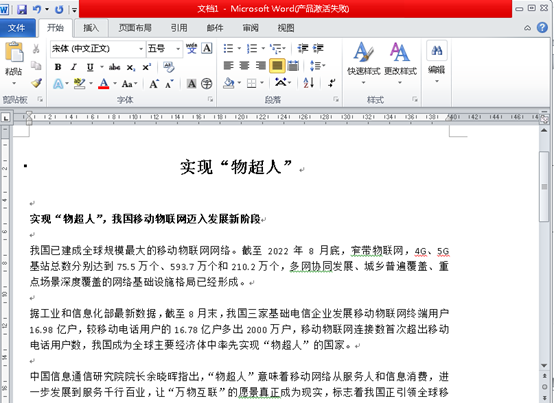Click the vertical scrollbar down arrow
The height and width of the screenshot is (403, 554).
tap(544, 366)
